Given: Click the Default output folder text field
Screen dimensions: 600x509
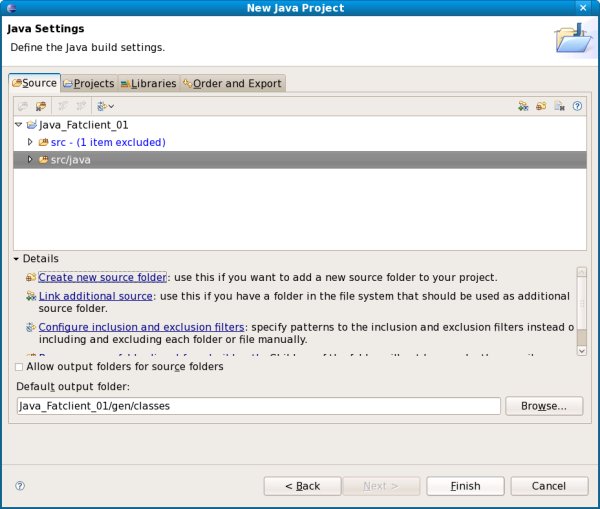Looking at the screenshot, I should point(258,406).
